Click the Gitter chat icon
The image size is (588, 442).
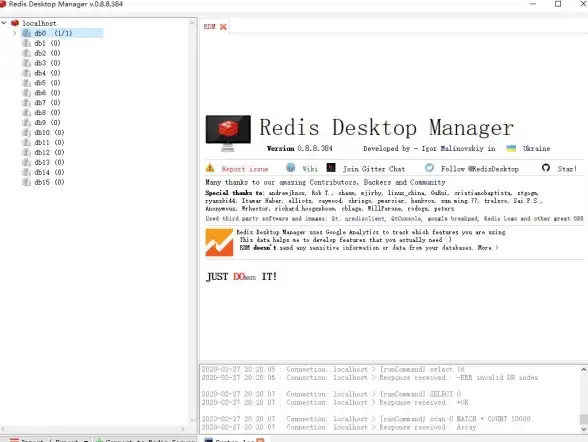coord(331,168)
